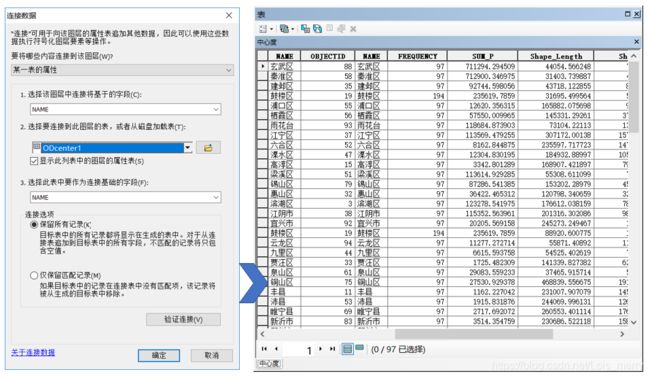
Task: Expand Related Tables dropdown arrow
Action: point(293,29)
